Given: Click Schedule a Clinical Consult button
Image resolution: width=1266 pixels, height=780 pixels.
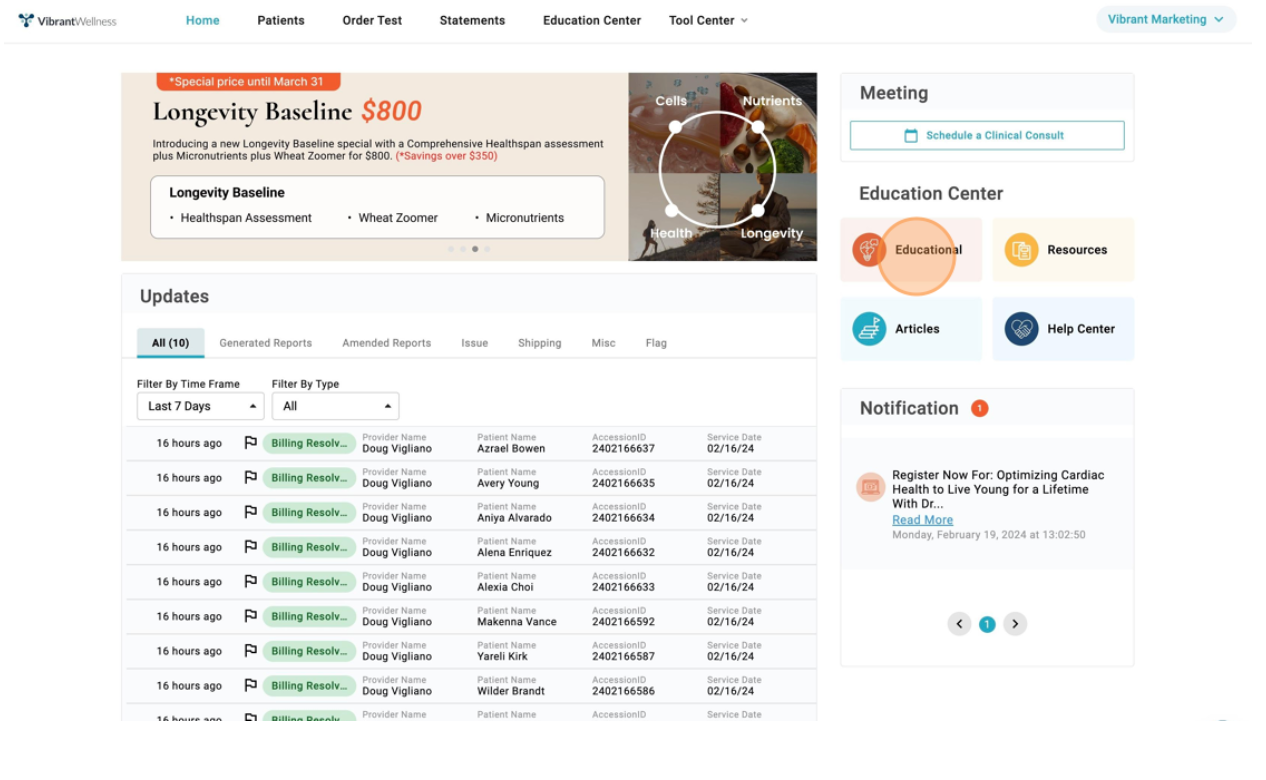Looking at the screenshot, I should 987,135.
